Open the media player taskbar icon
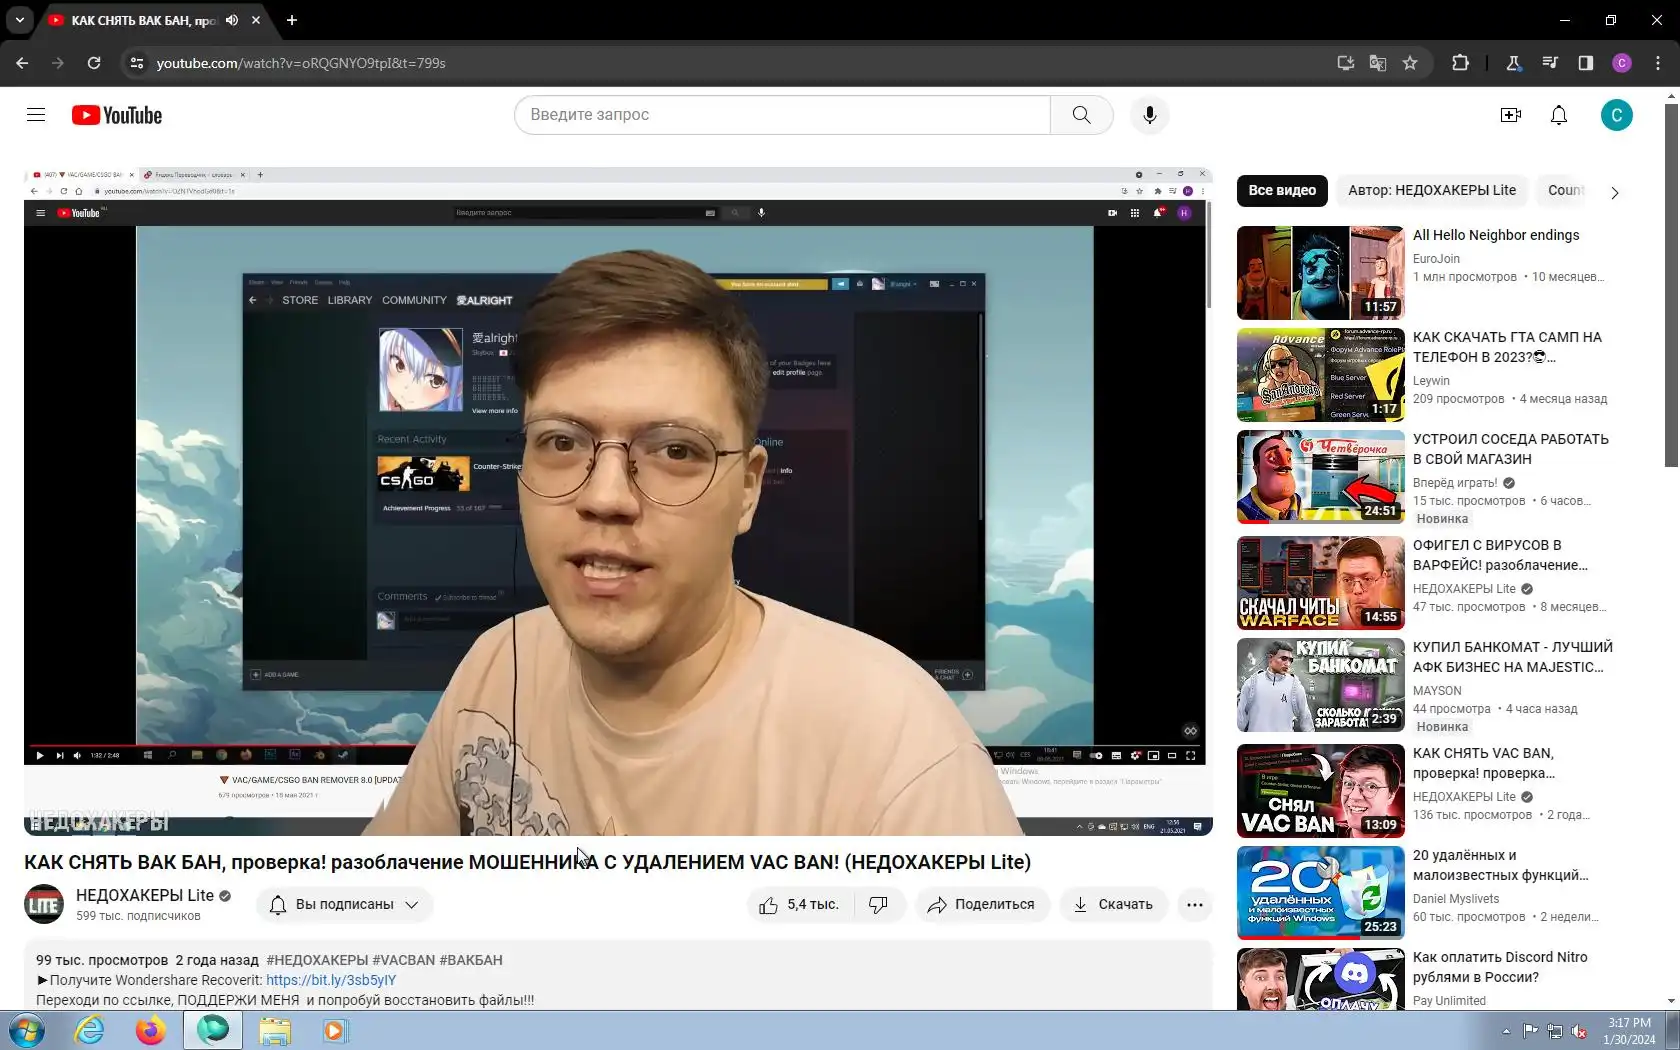The width and height of the screenshot is (1680, 1050). coord(335,1031)
